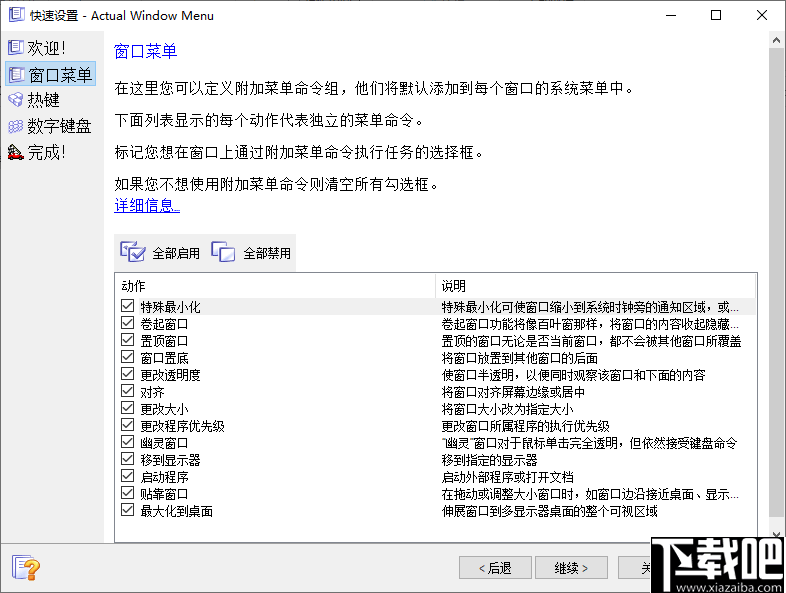The height and width of the screenshot is (593, 786).
Task: Click description 将窗口放置到其他窗口的后面
Action: (519, 358)
